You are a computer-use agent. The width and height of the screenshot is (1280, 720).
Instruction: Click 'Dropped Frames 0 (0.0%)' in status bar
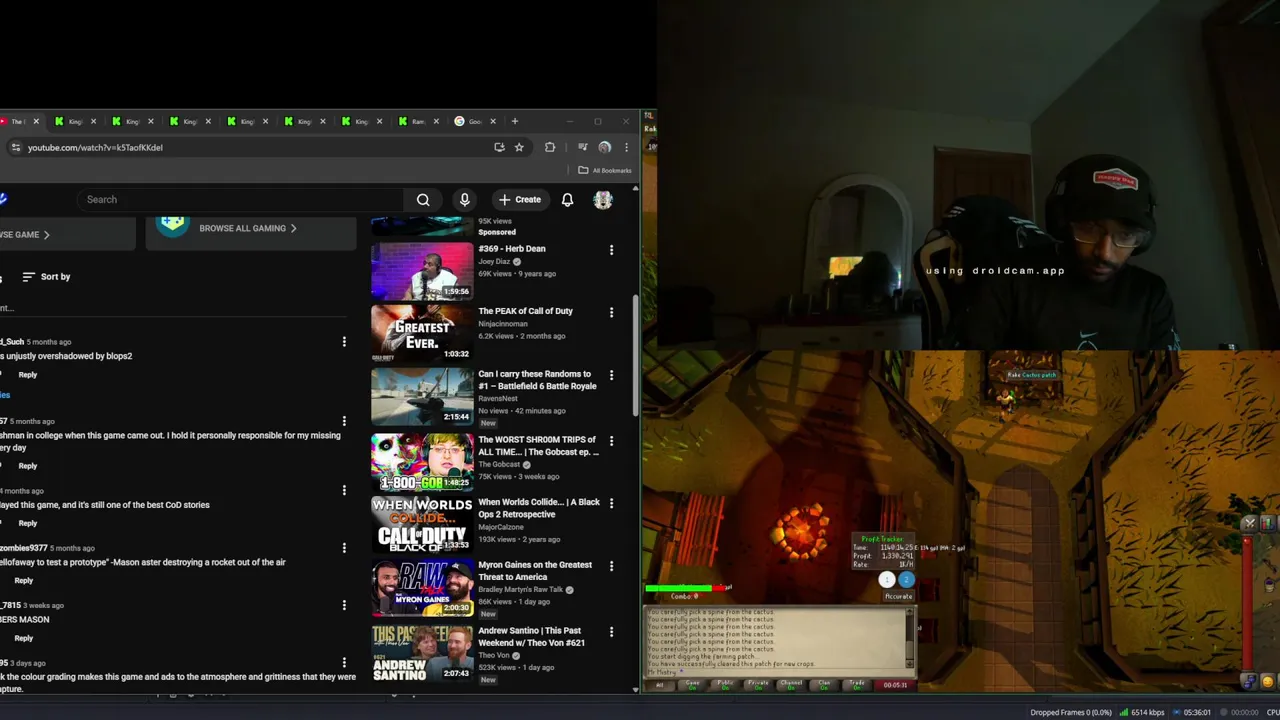(1071, 712)
